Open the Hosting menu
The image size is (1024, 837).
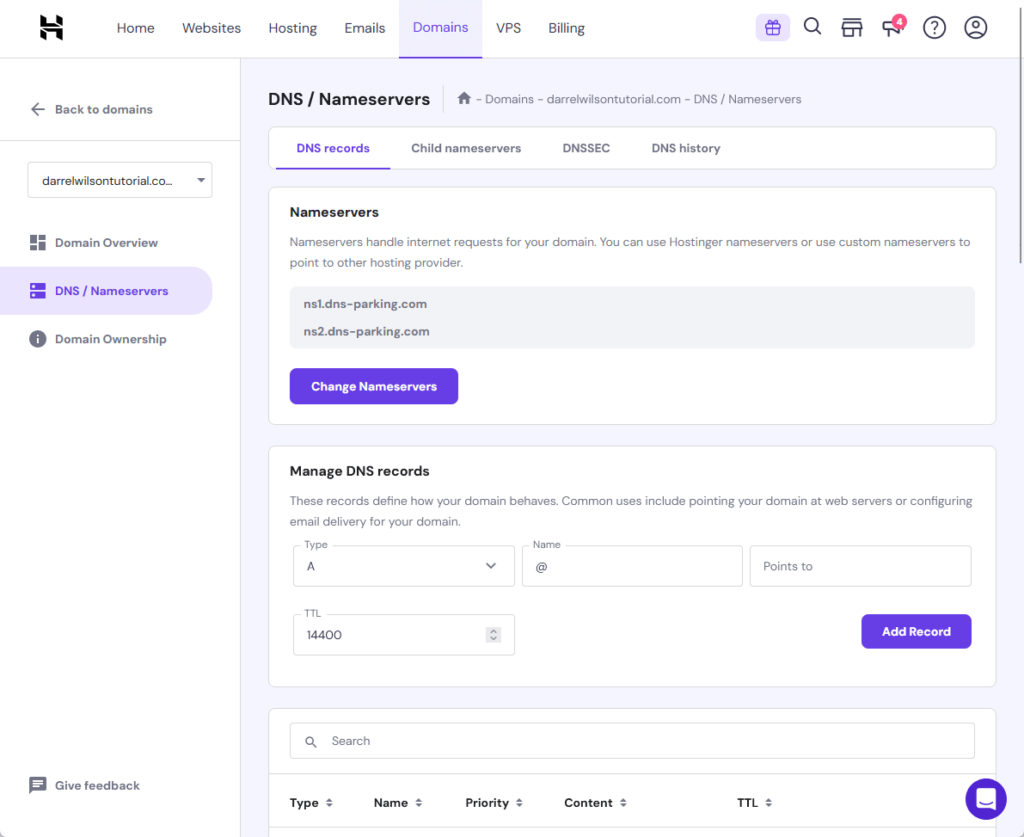tap(293, 28)
